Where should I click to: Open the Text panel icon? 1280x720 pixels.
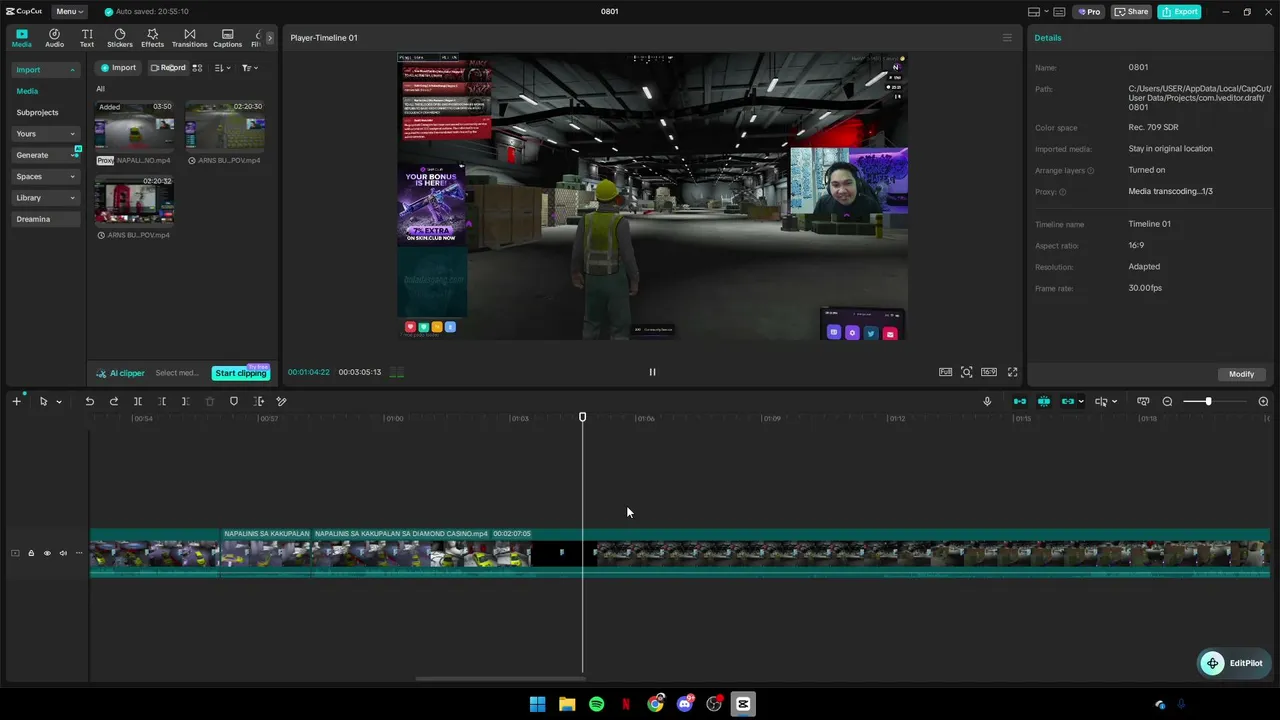point(87,38)
